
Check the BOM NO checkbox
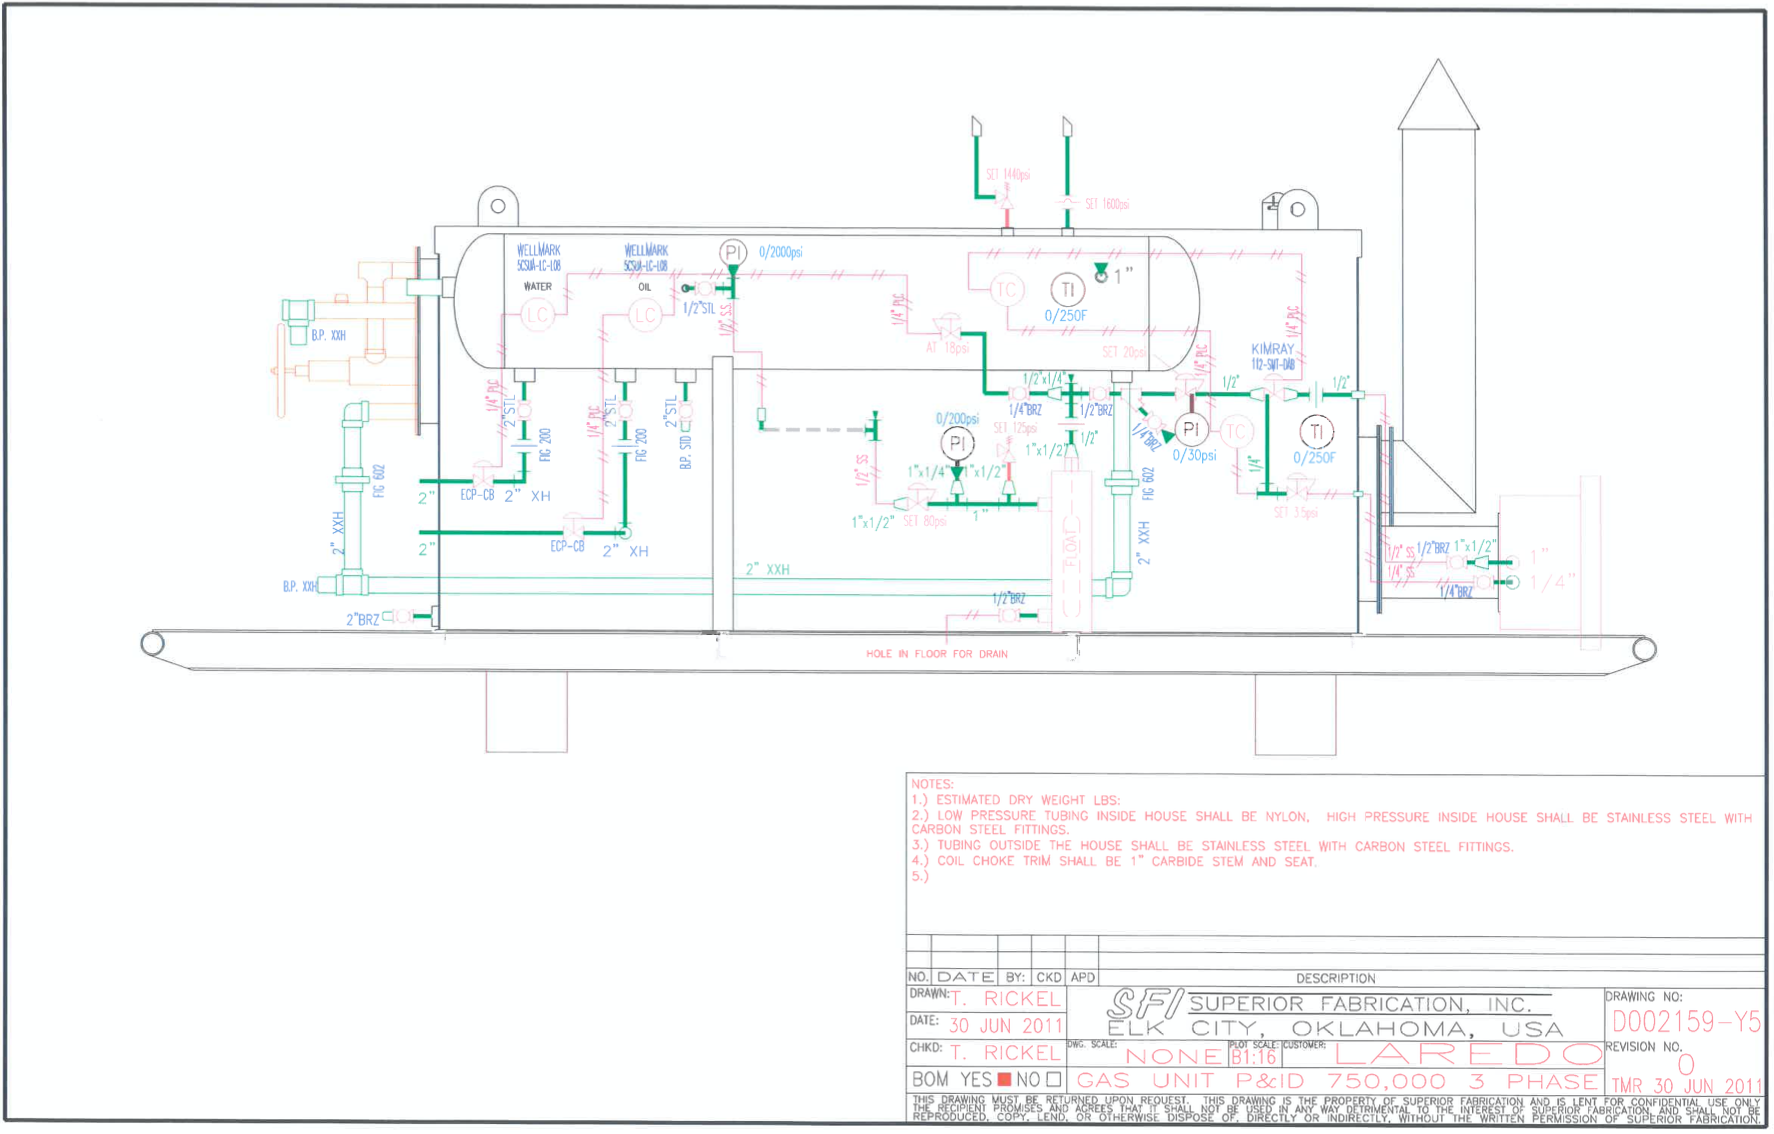pos(1053,1080)
